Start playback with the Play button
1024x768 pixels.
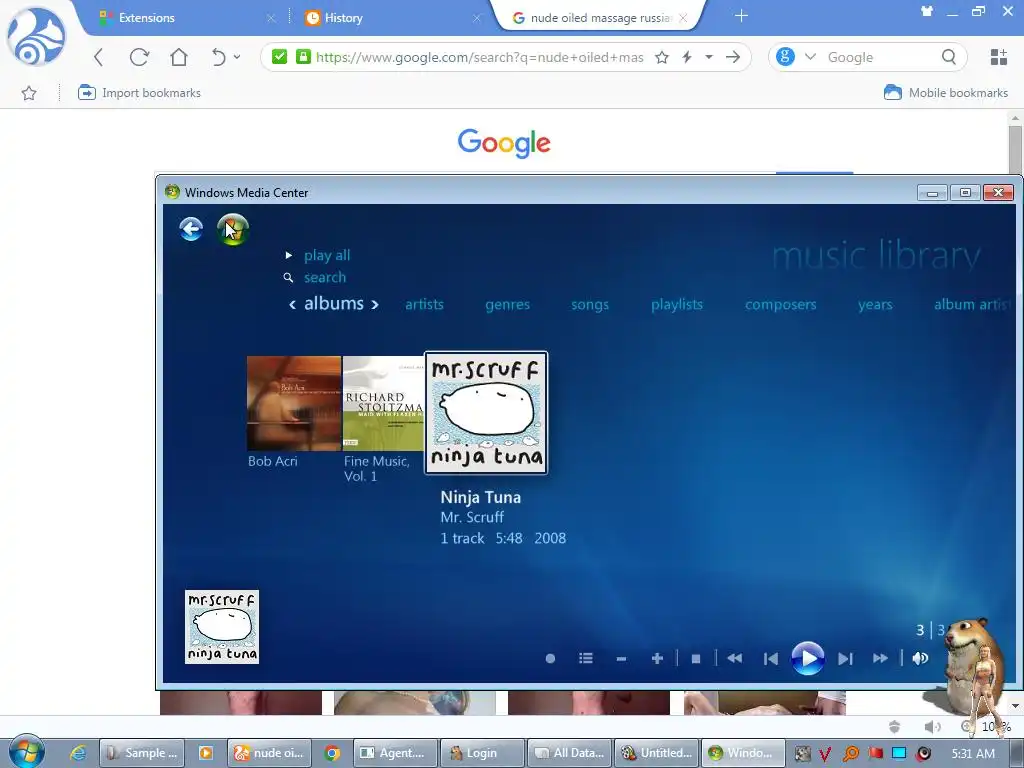click(x=808, y=658)
